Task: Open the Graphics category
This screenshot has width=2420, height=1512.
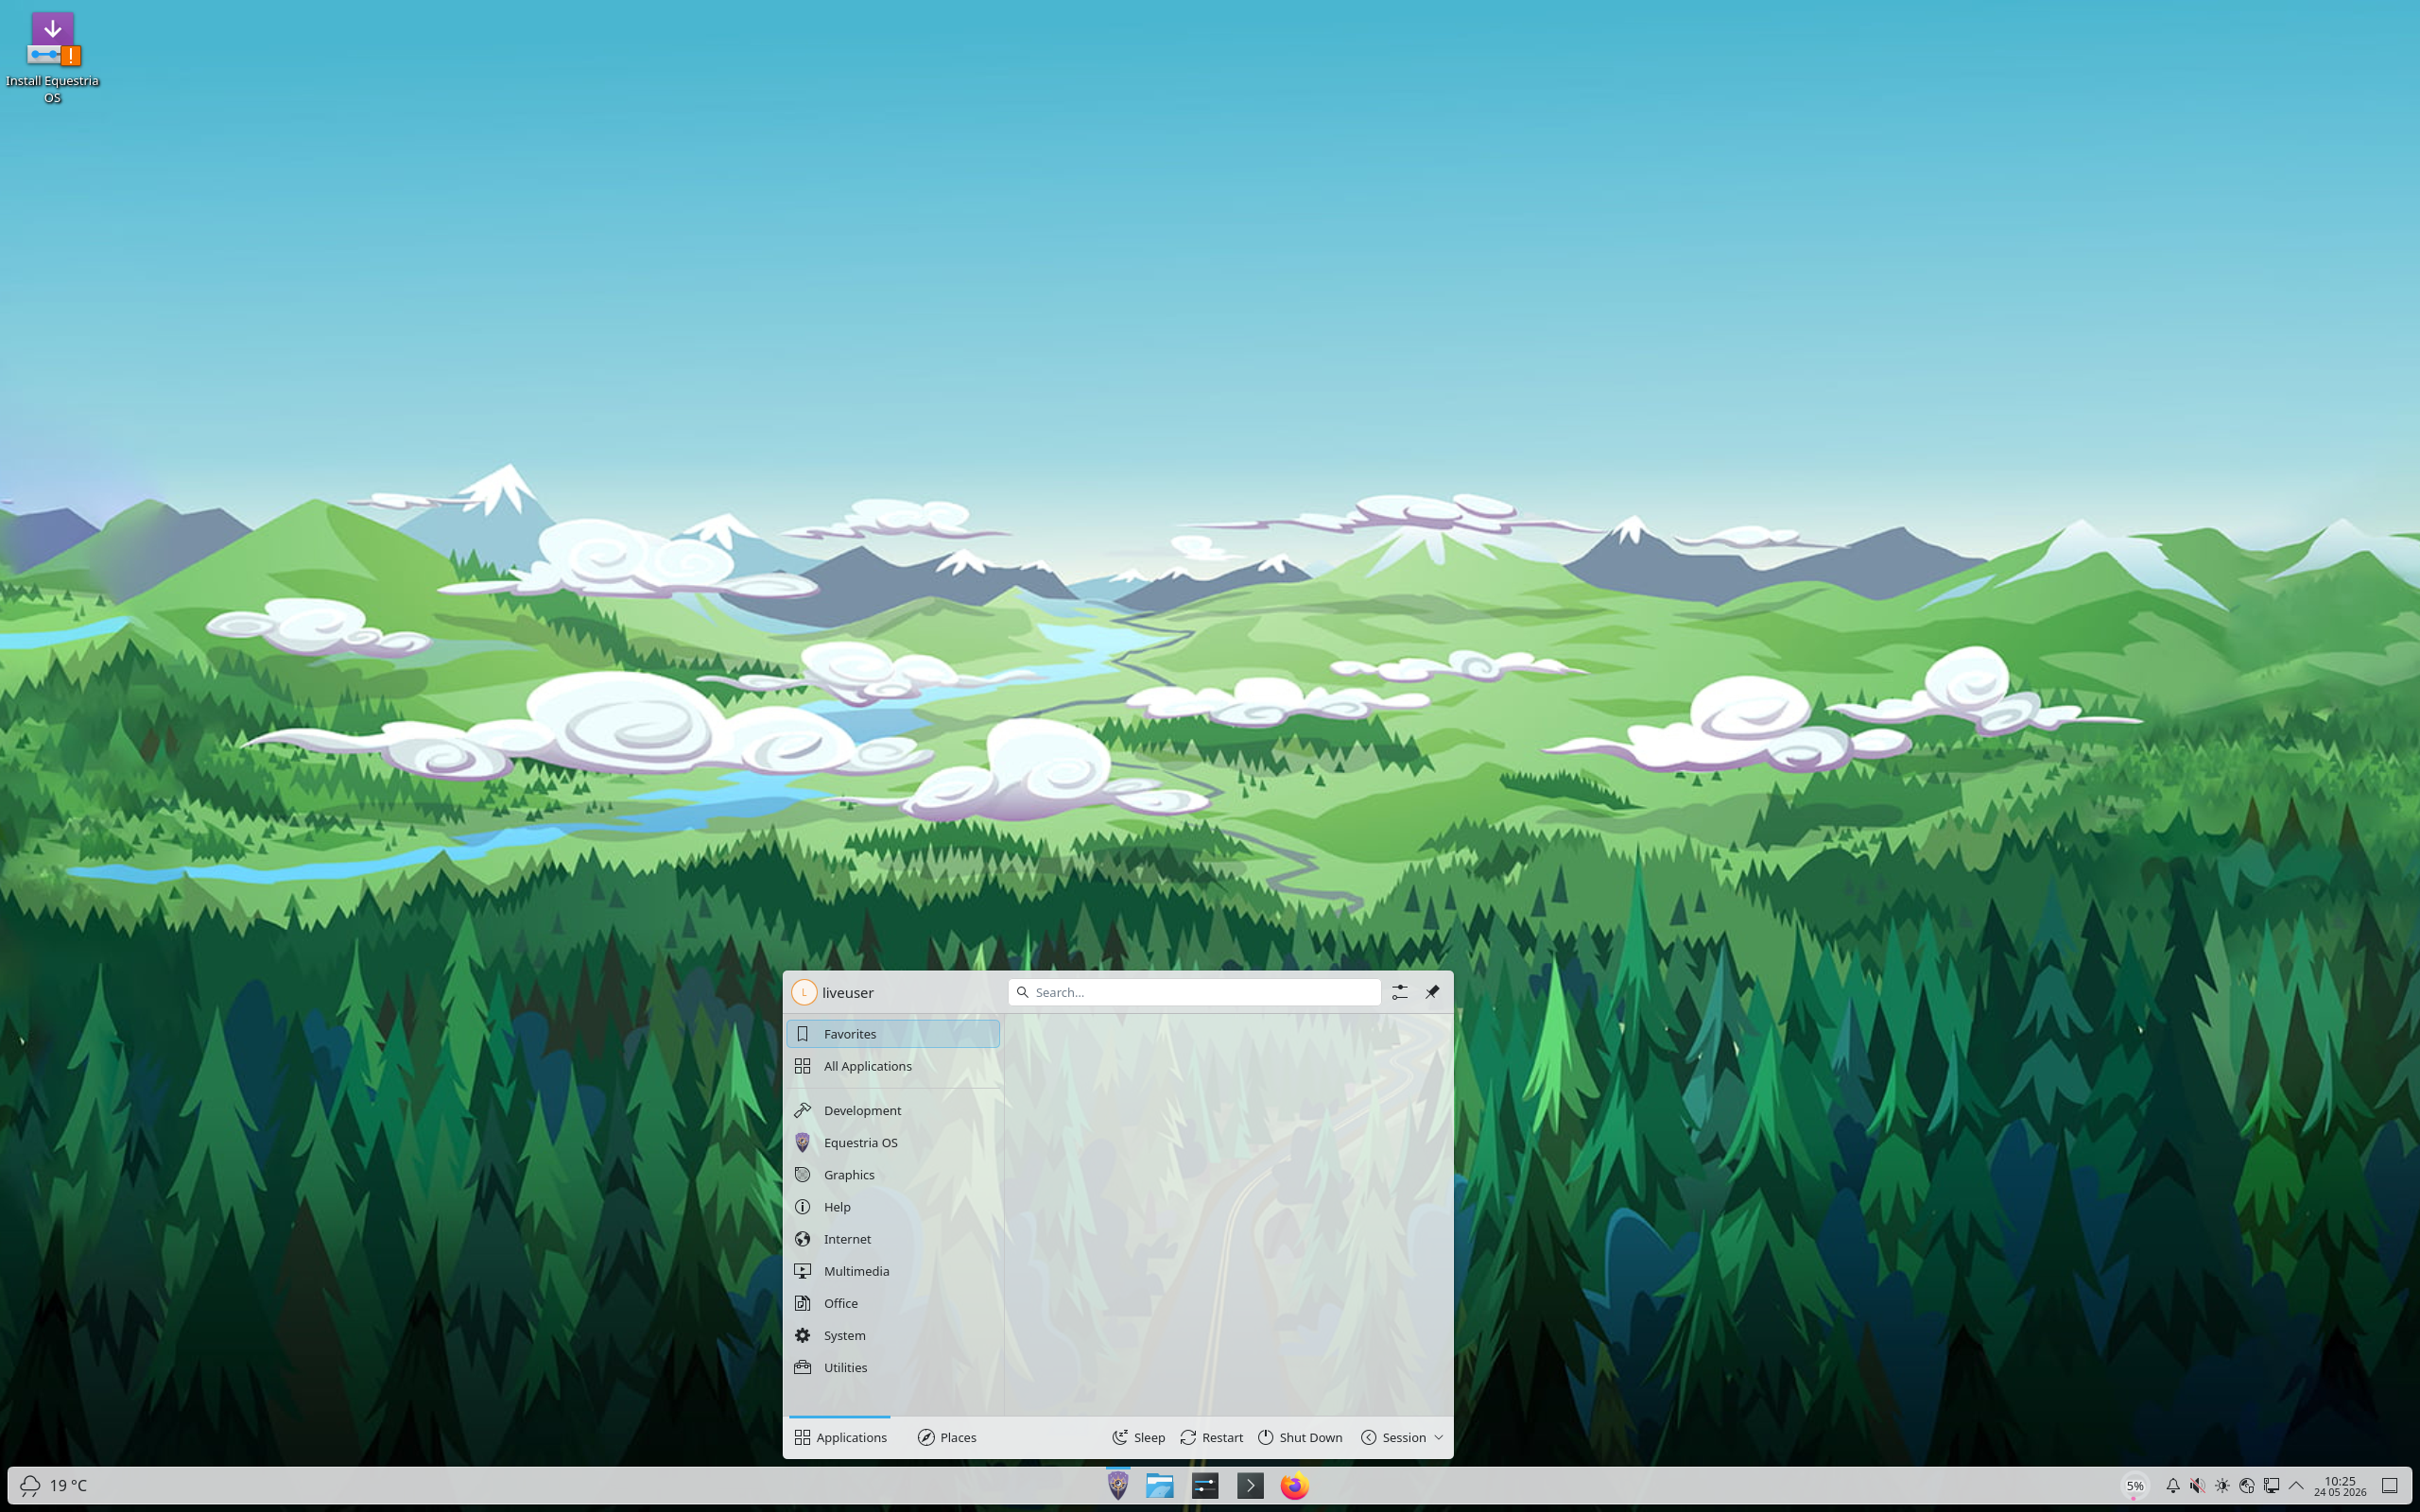Action: pos(893,1174)
